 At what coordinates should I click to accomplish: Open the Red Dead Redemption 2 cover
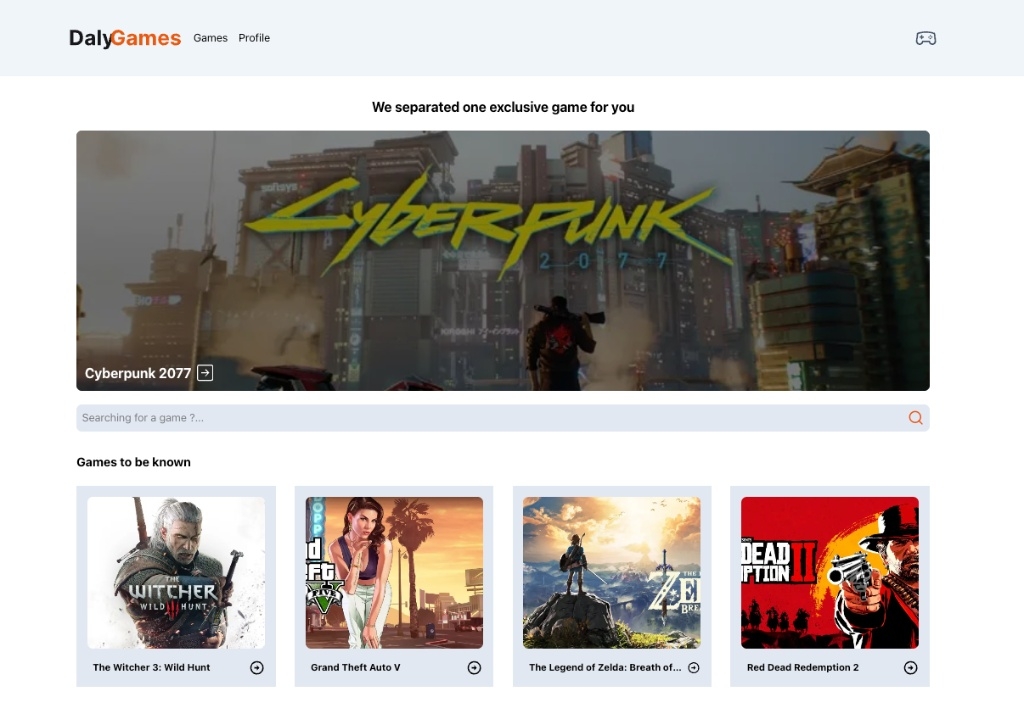829,573
